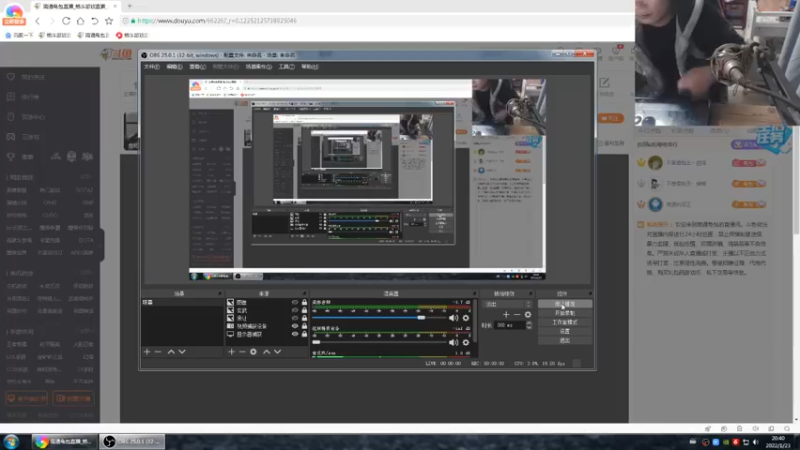This screenshot has height=450, width=800.
Task: Go back in the browser
Action: tap(38, 21)
